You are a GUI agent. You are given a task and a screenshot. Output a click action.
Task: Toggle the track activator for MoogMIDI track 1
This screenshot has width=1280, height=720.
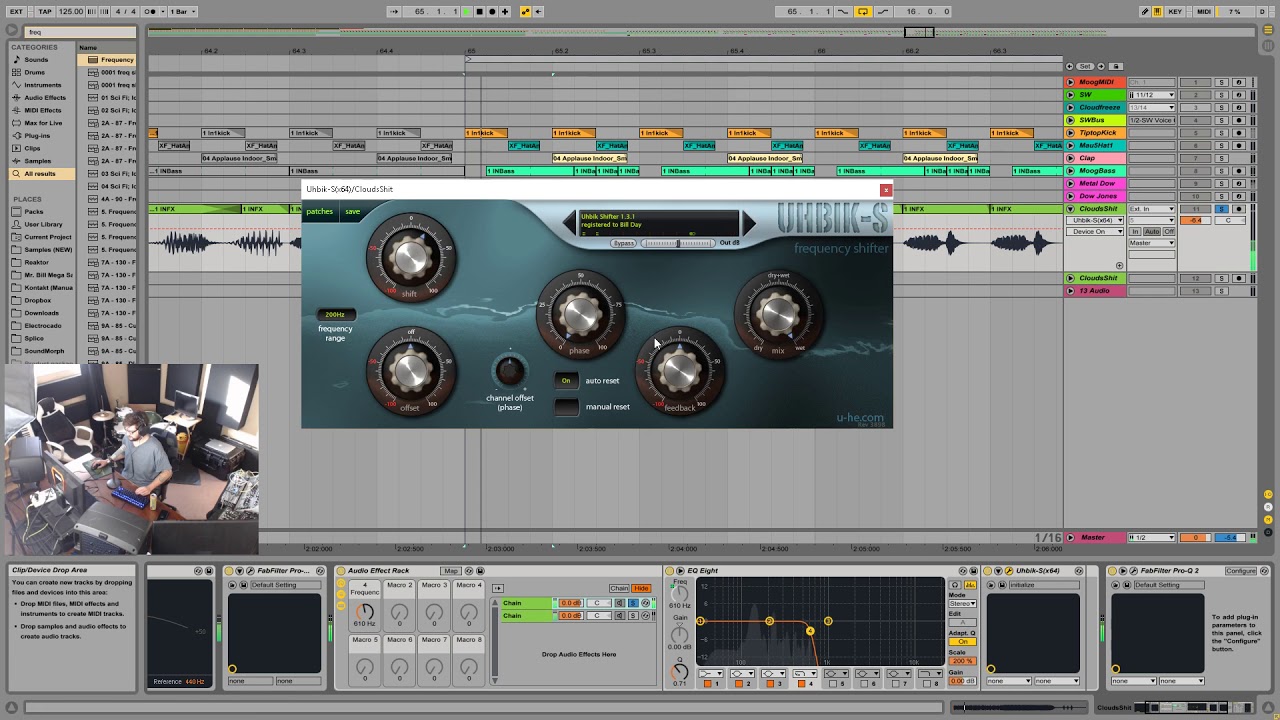(1195, 82)
